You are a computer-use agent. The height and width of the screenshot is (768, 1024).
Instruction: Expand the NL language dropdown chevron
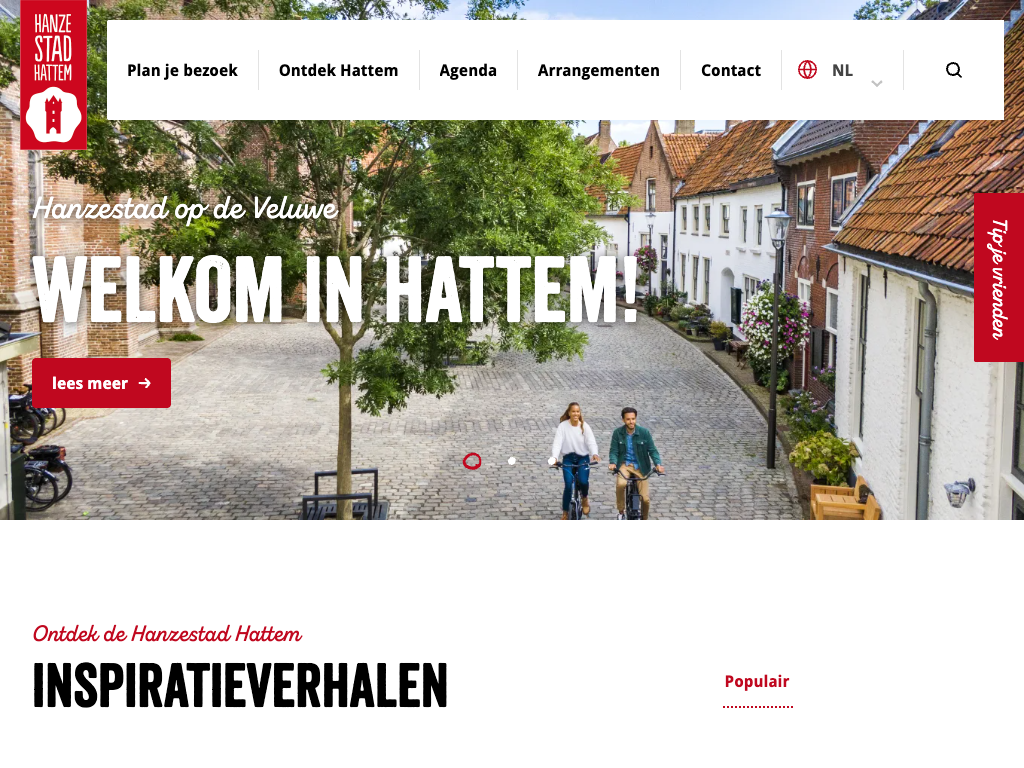pos(877,84)
